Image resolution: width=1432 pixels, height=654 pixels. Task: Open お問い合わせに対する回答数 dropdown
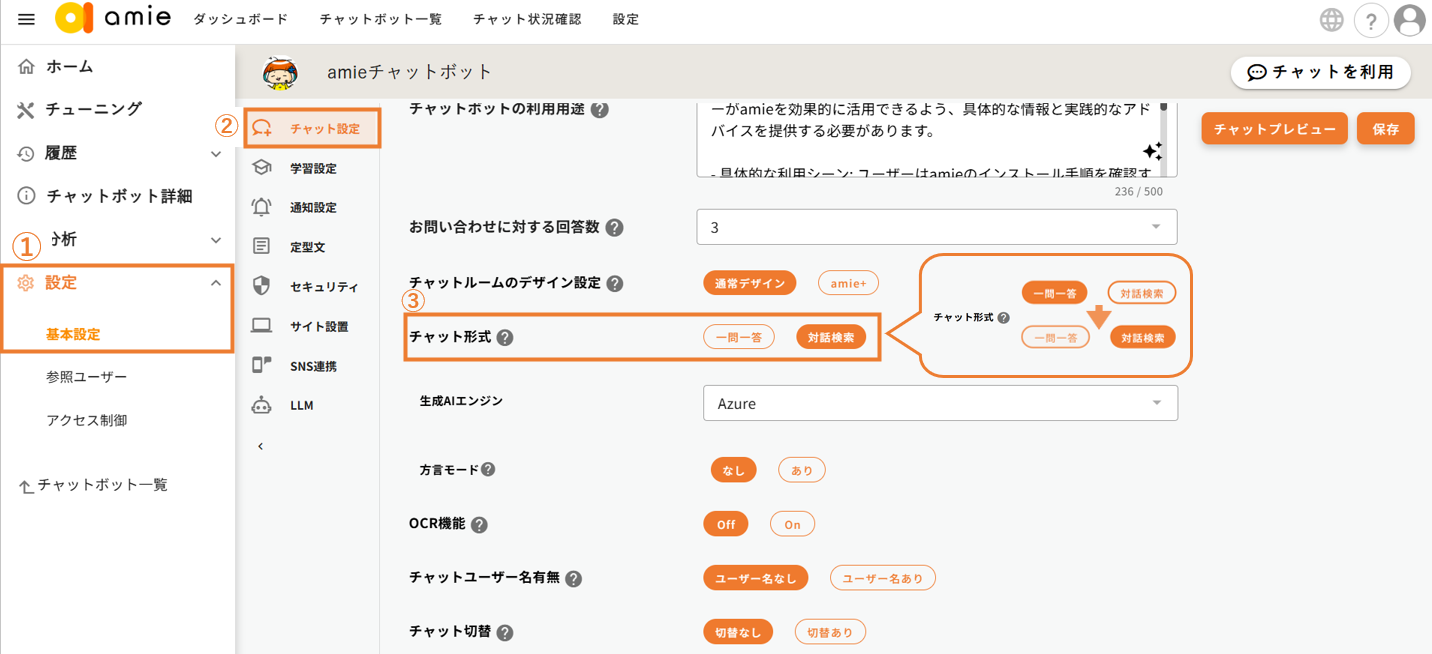936,227
